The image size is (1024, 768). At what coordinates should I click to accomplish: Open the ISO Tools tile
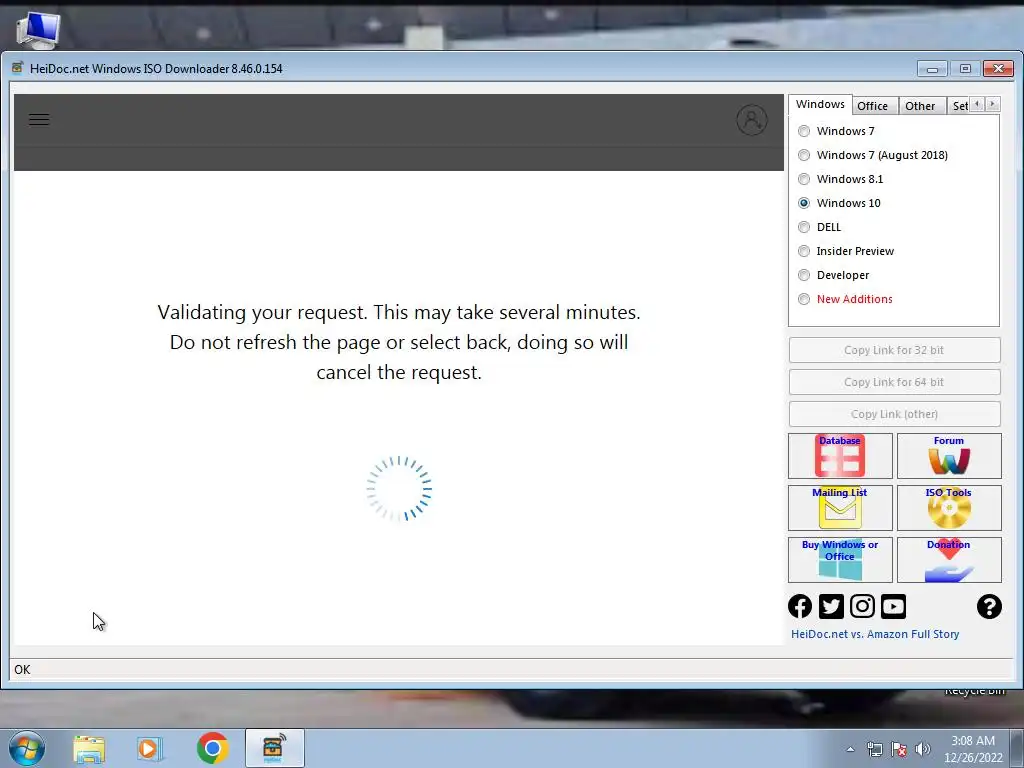[x=949, y=507]
